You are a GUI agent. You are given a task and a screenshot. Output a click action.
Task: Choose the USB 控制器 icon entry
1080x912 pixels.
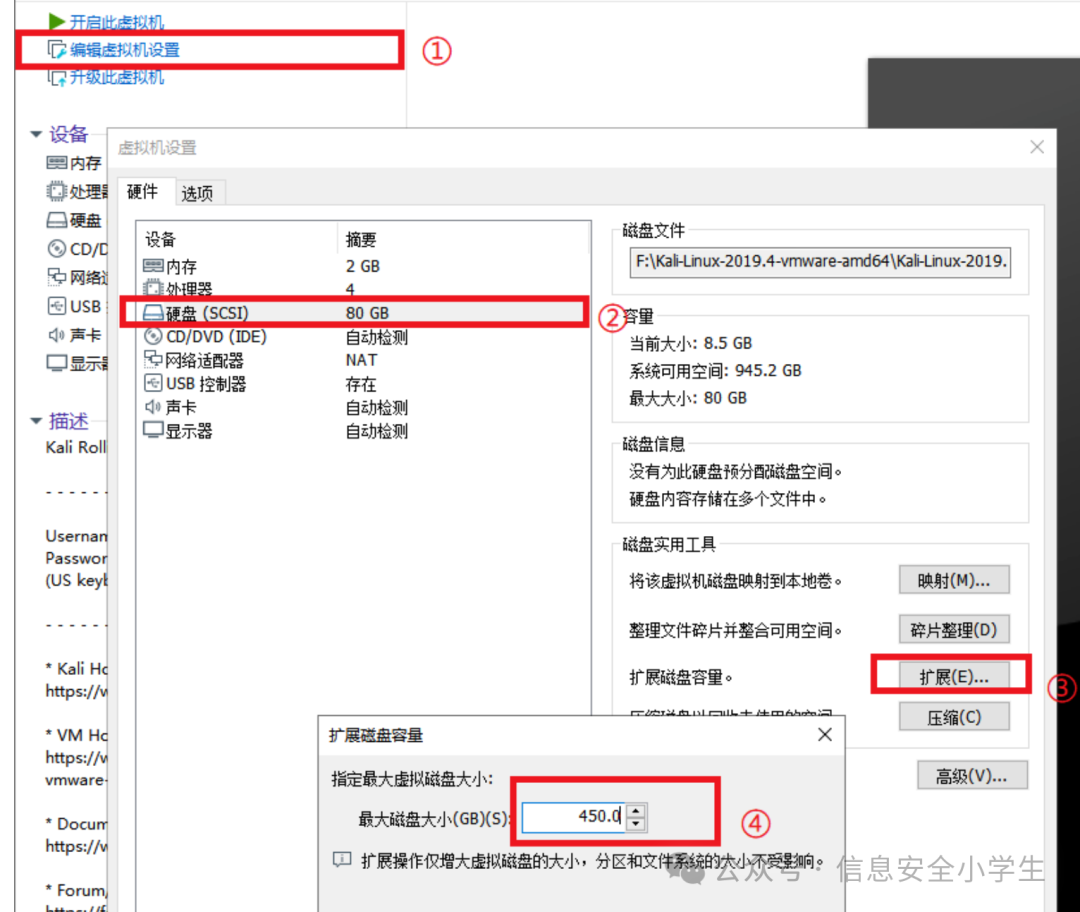(154, 384)
